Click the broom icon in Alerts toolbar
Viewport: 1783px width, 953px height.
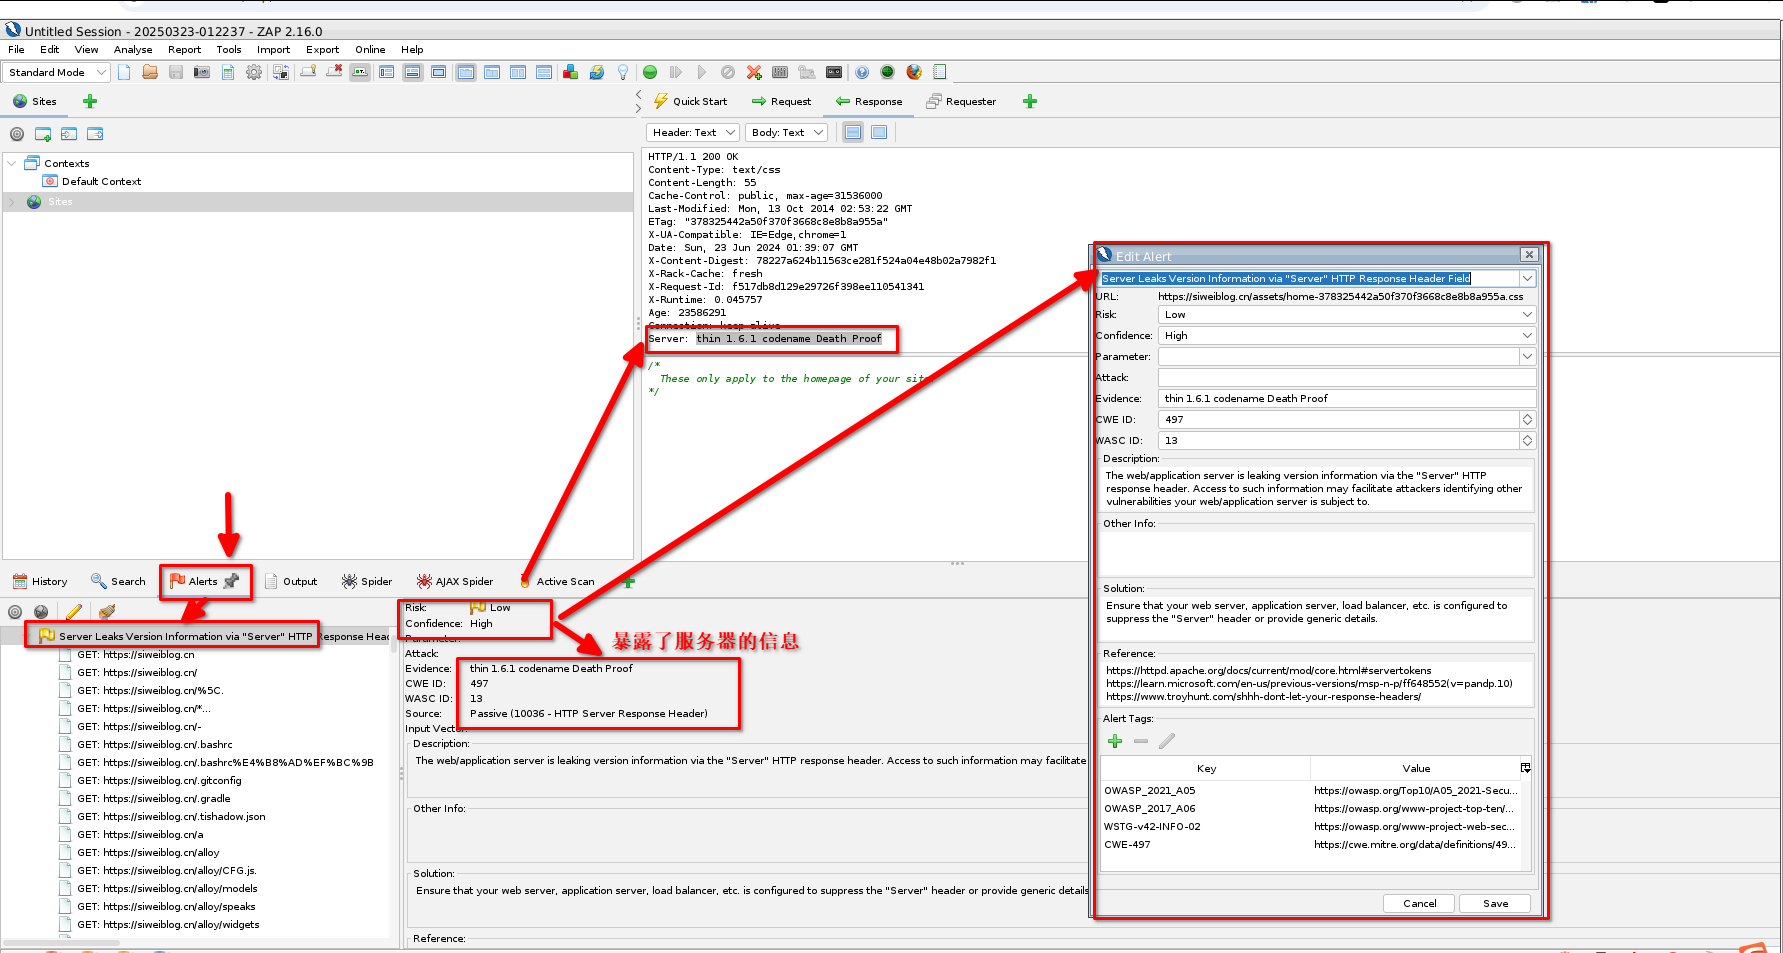pos(107,612)
